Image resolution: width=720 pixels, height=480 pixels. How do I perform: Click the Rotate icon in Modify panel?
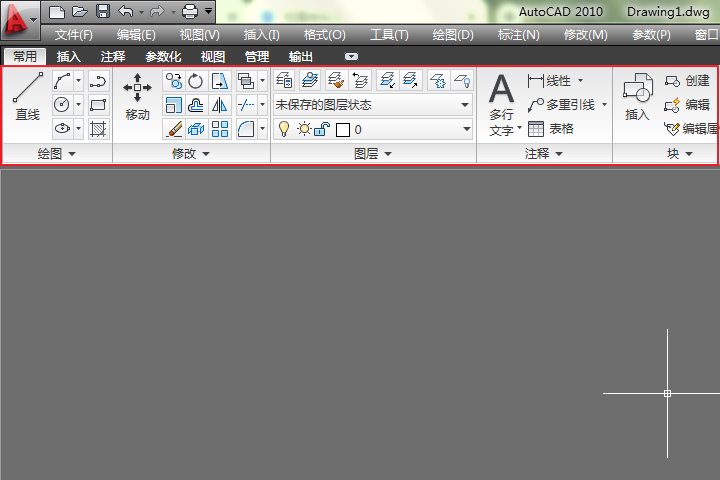[x=196, y=81]
